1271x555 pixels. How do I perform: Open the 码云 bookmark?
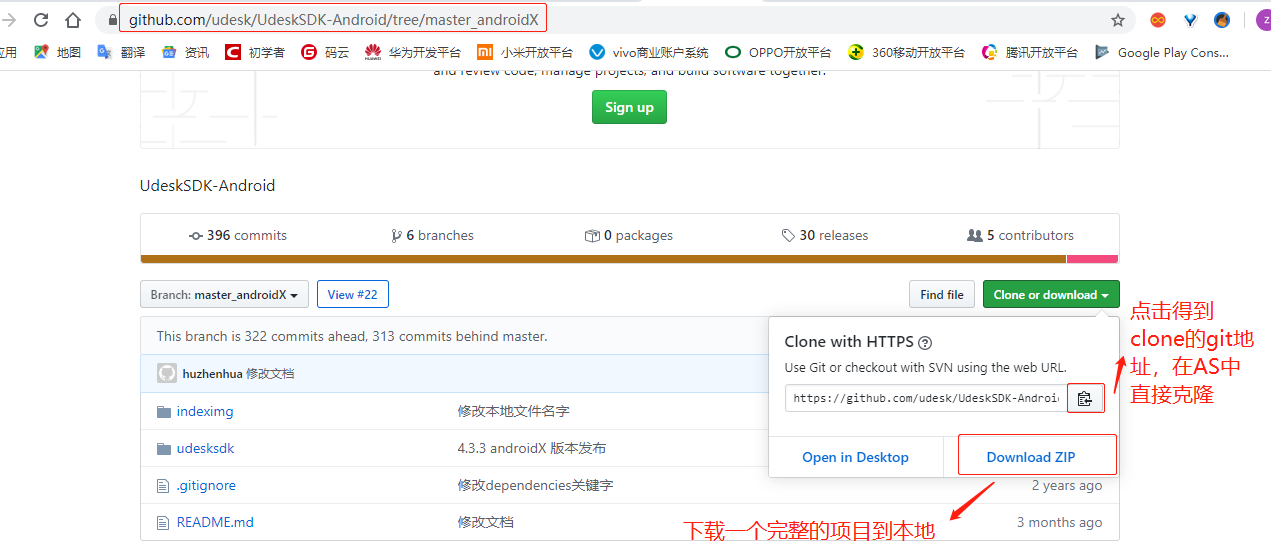click(x=325, y=52)
